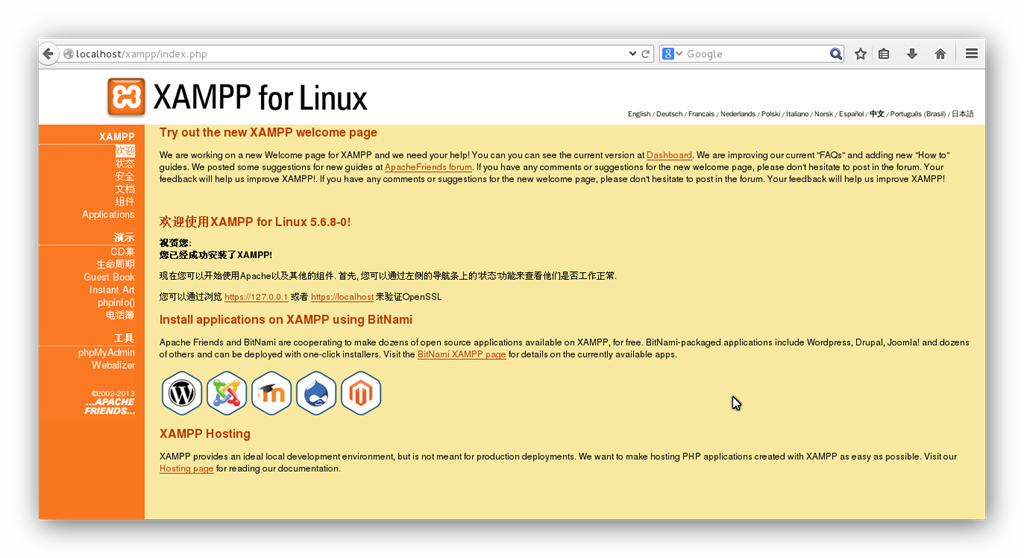Open Applications in the sidebar

(x=108, y=214)
